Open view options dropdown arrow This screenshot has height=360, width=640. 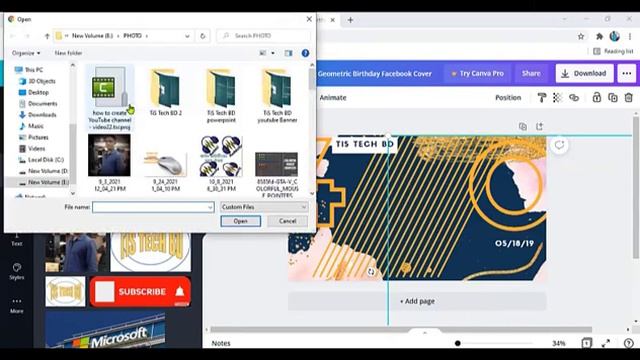pyautogui.click(x=273, y=53)
